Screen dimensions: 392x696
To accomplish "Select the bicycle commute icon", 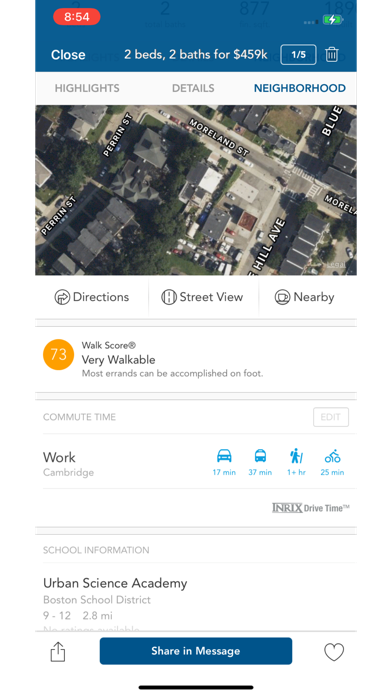I will click(x=332, y=456).
